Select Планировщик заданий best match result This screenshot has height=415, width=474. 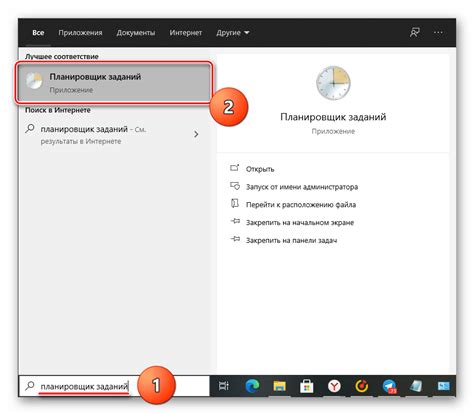[114, 83]
